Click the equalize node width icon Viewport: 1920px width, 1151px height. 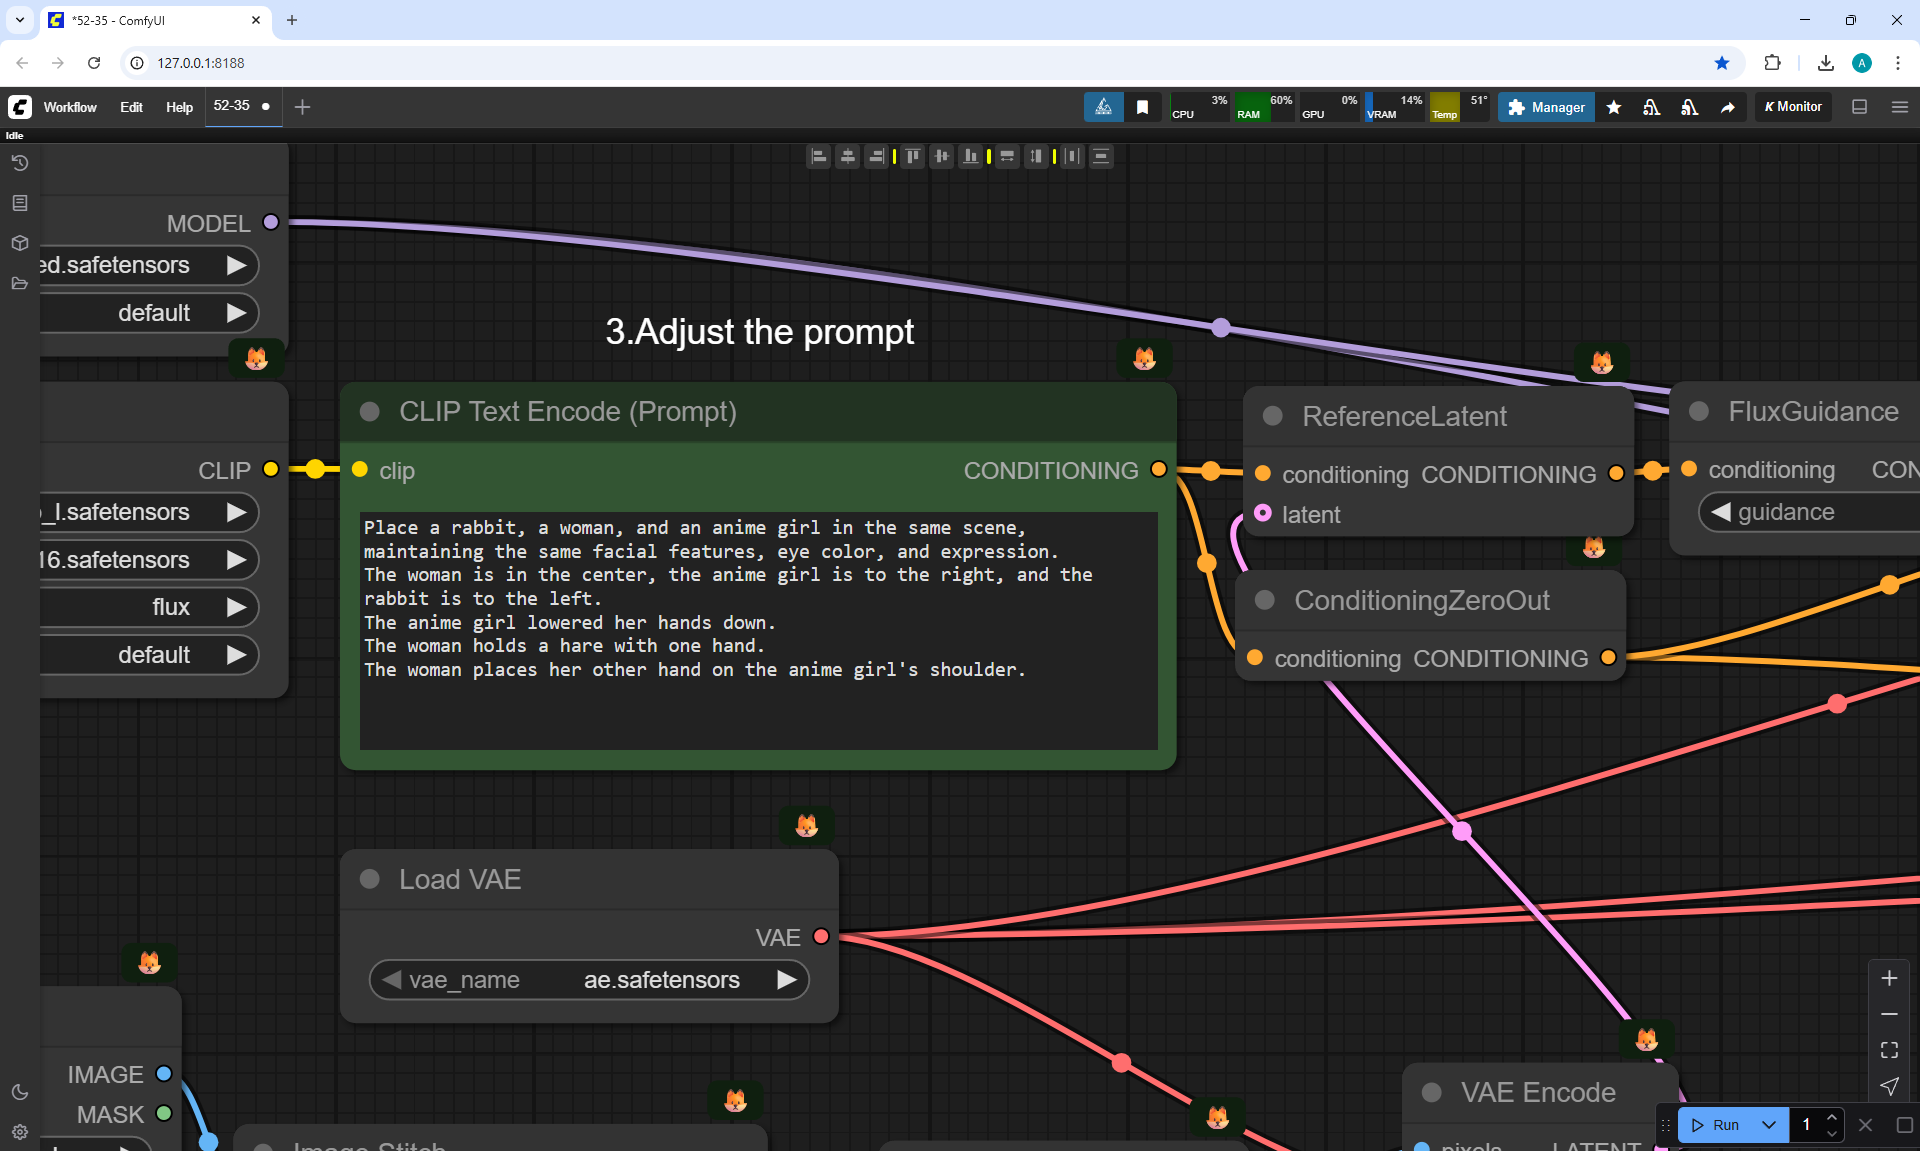pyautogui.click(x=1007, y=156)
